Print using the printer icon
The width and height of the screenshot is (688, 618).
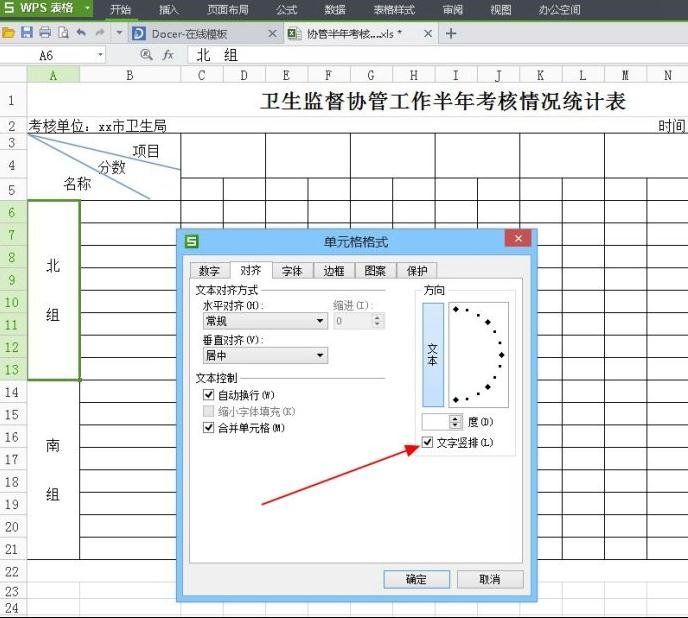coord(45,32)
